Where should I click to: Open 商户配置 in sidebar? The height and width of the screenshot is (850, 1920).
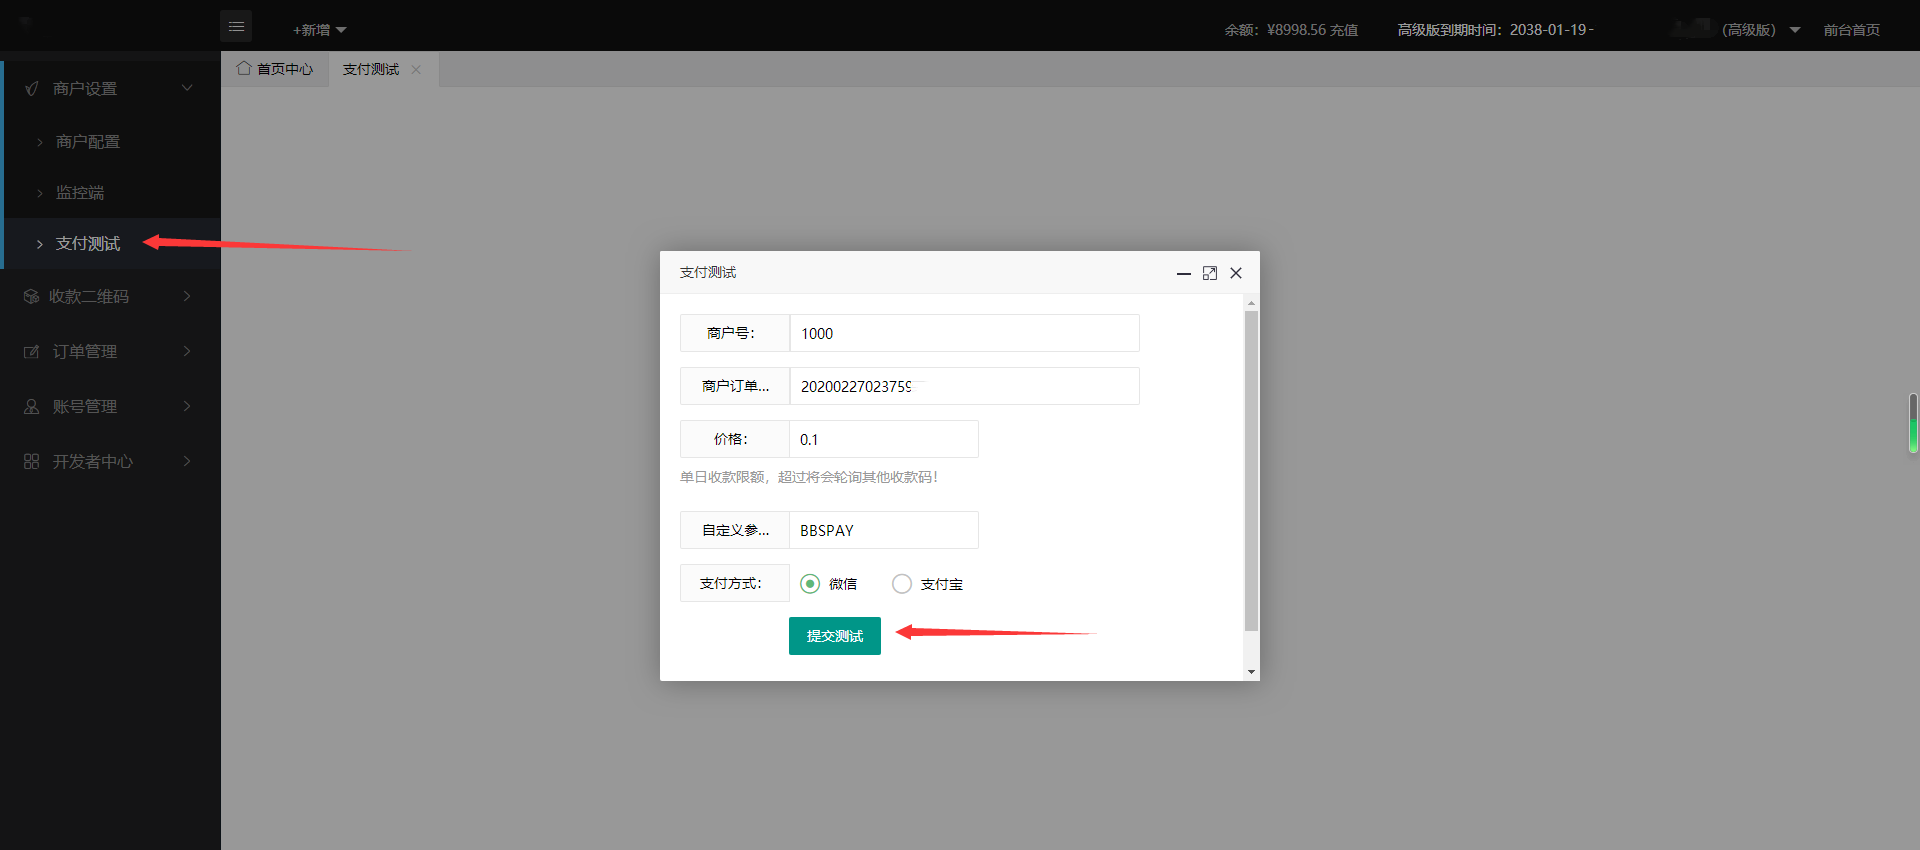pos(88,142)
